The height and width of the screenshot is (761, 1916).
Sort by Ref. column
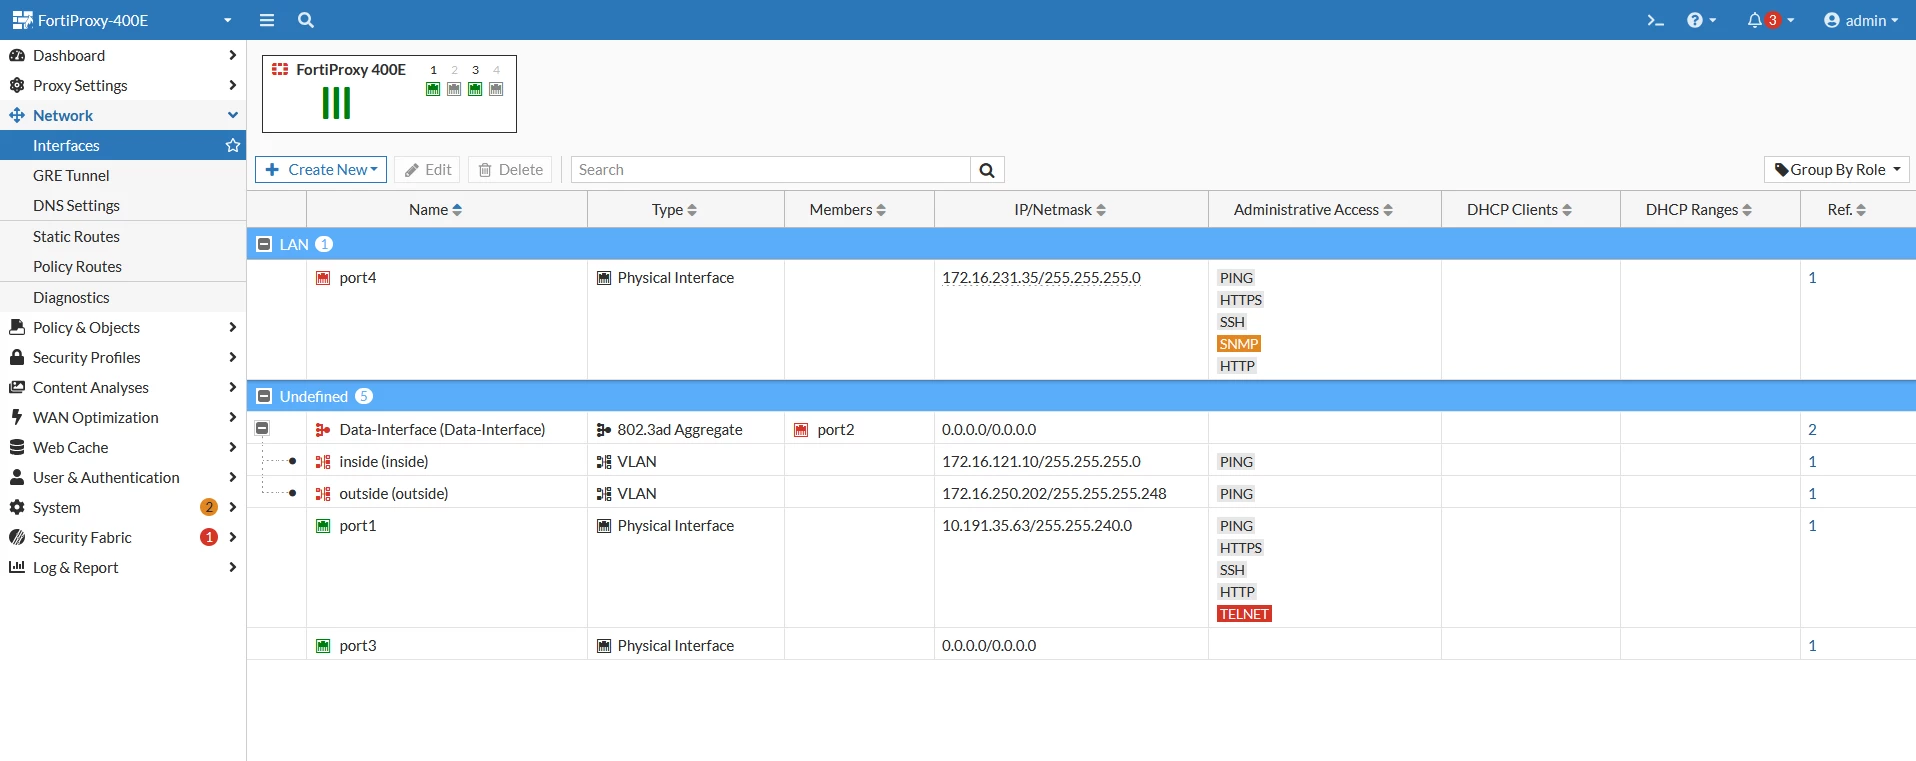tap(1846, 210)
